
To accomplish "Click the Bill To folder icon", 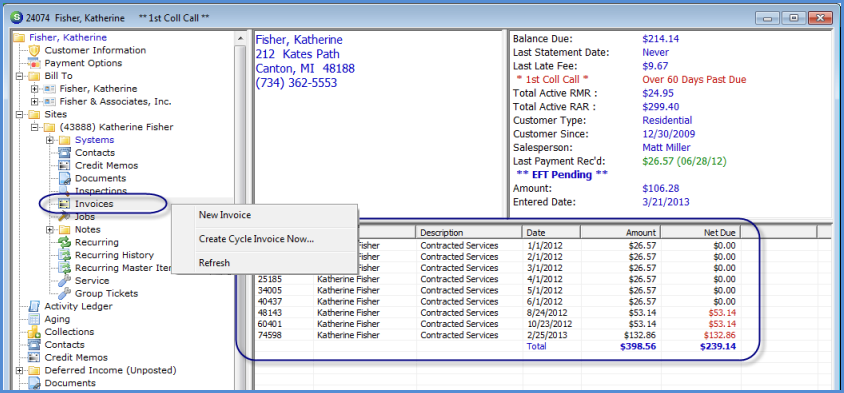I will (34, 76).
